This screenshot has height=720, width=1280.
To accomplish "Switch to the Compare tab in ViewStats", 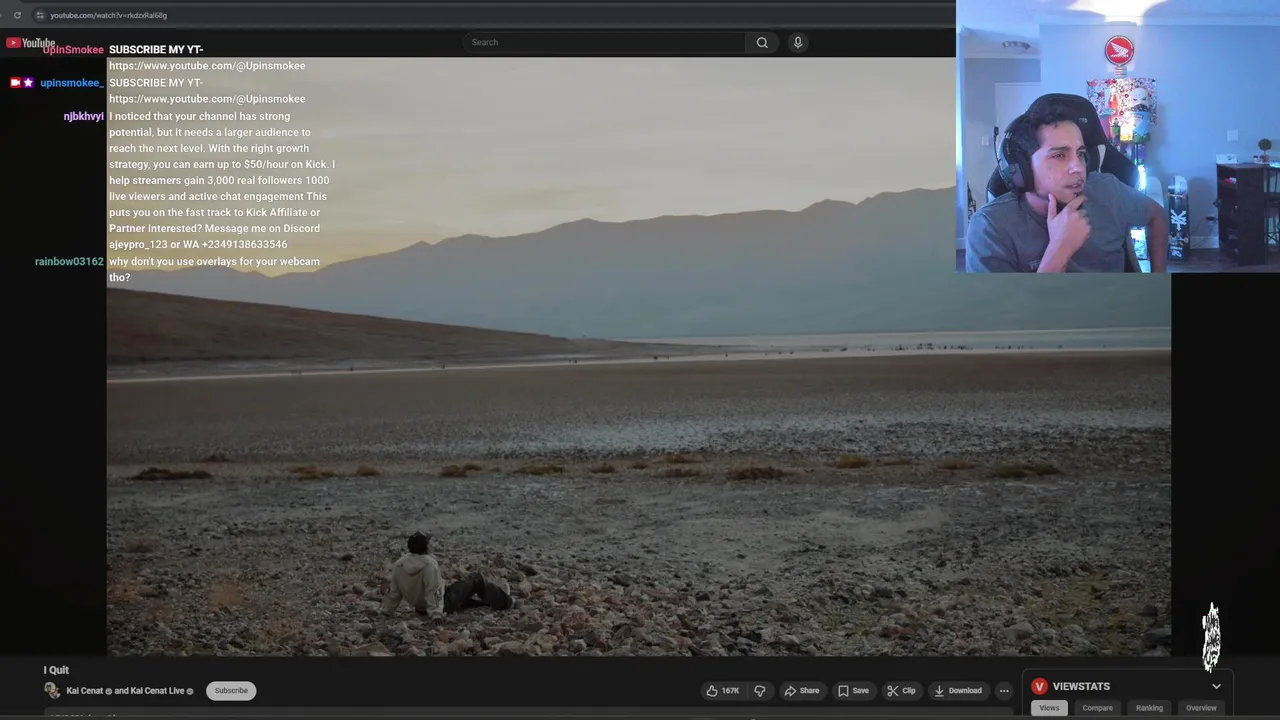I will click(1097, 708).
